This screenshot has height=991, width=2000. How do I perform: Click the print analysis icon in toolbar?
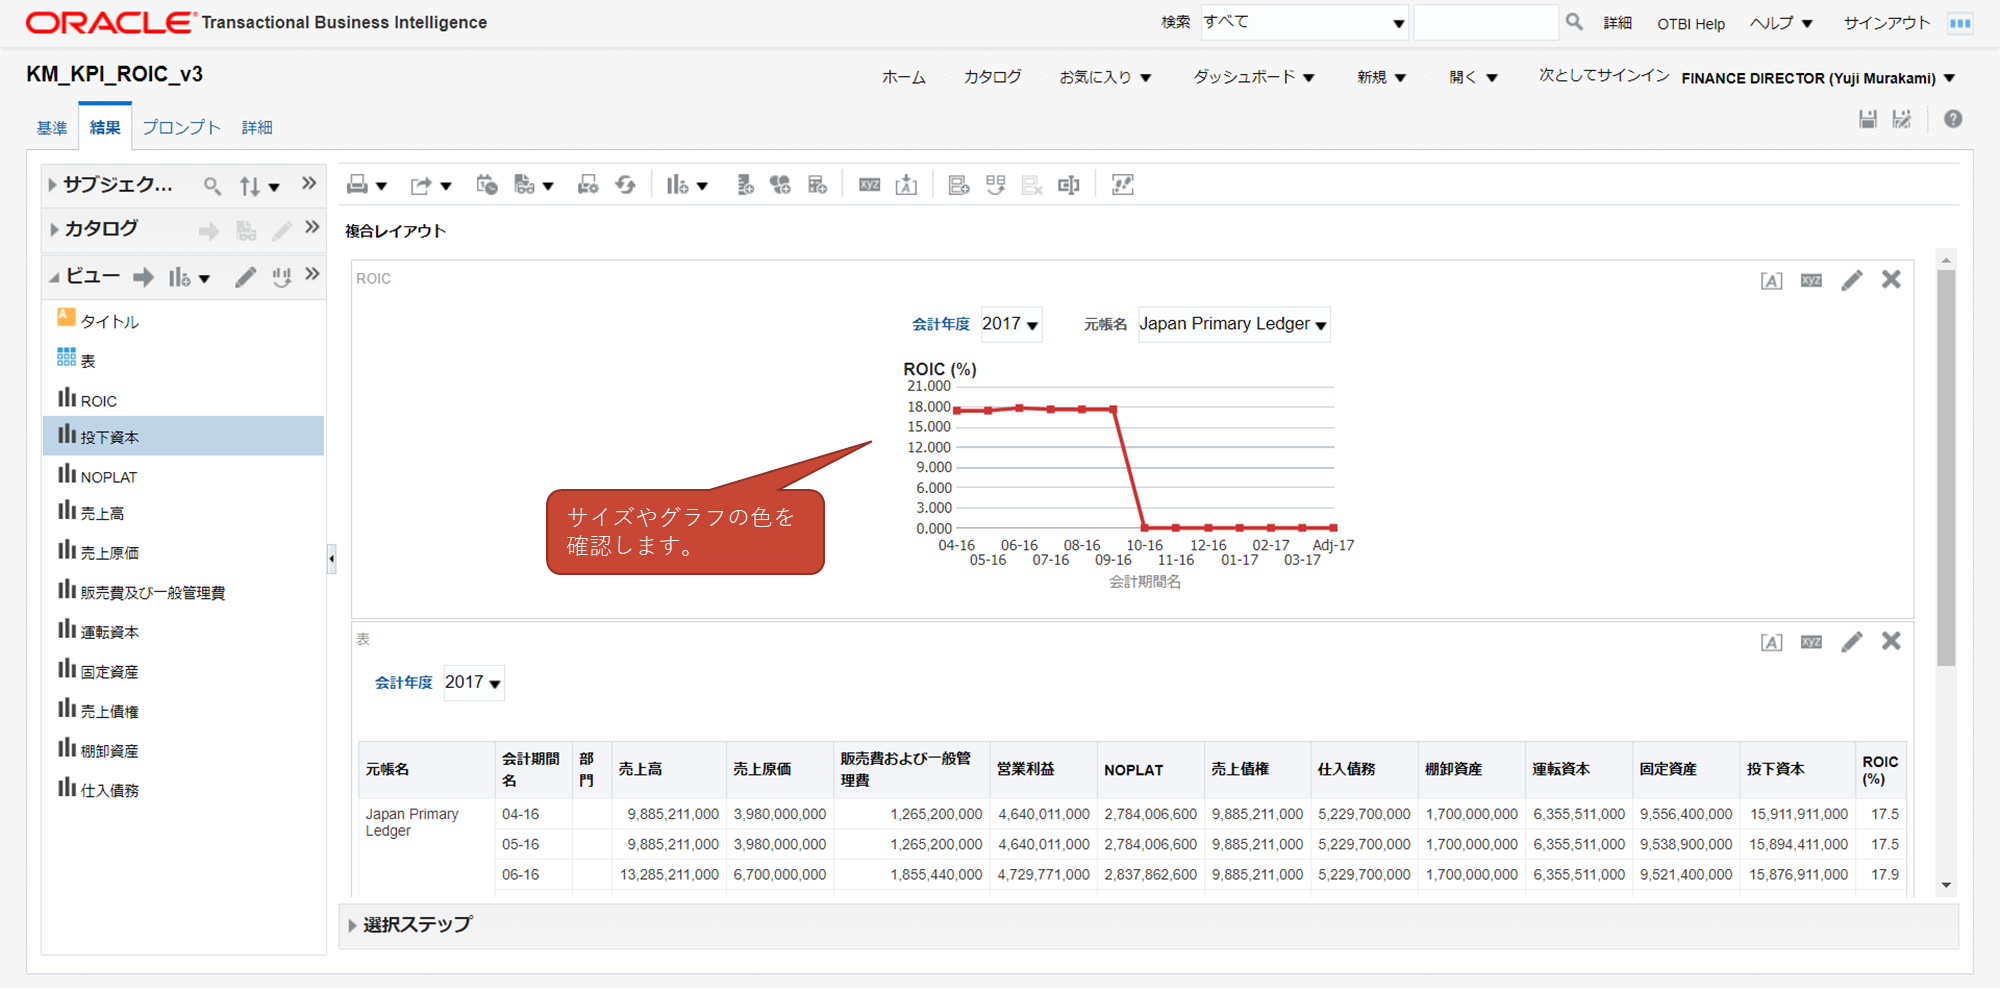point(357,185)
